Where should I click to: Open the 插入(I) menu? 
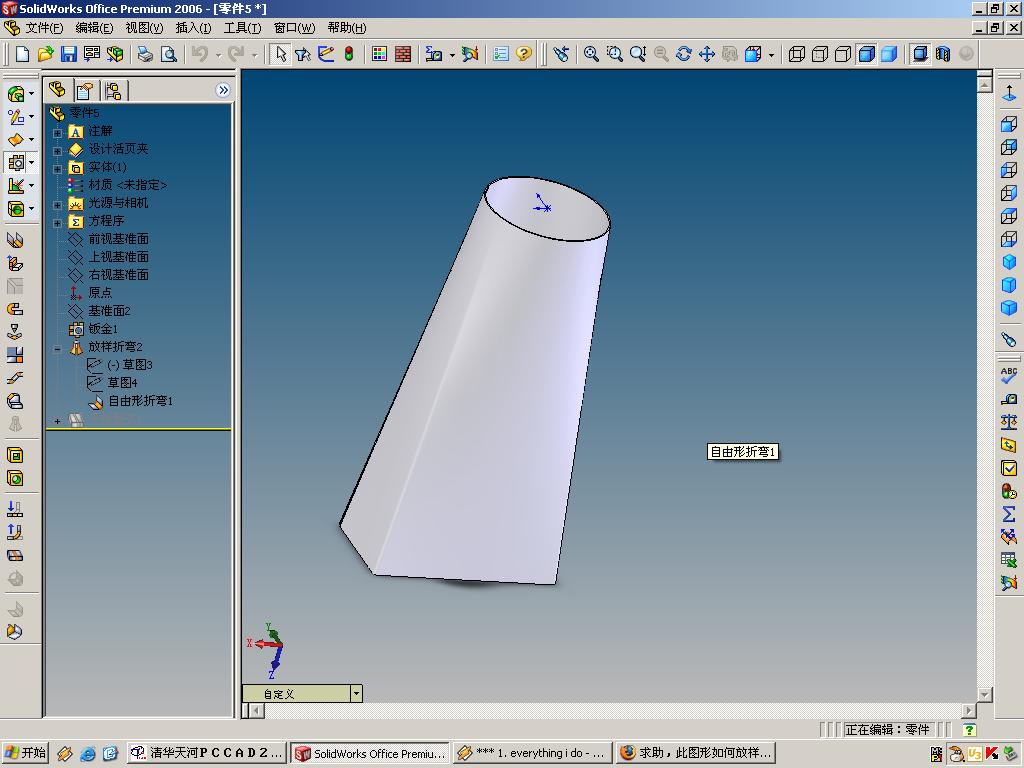pos(193,28)
